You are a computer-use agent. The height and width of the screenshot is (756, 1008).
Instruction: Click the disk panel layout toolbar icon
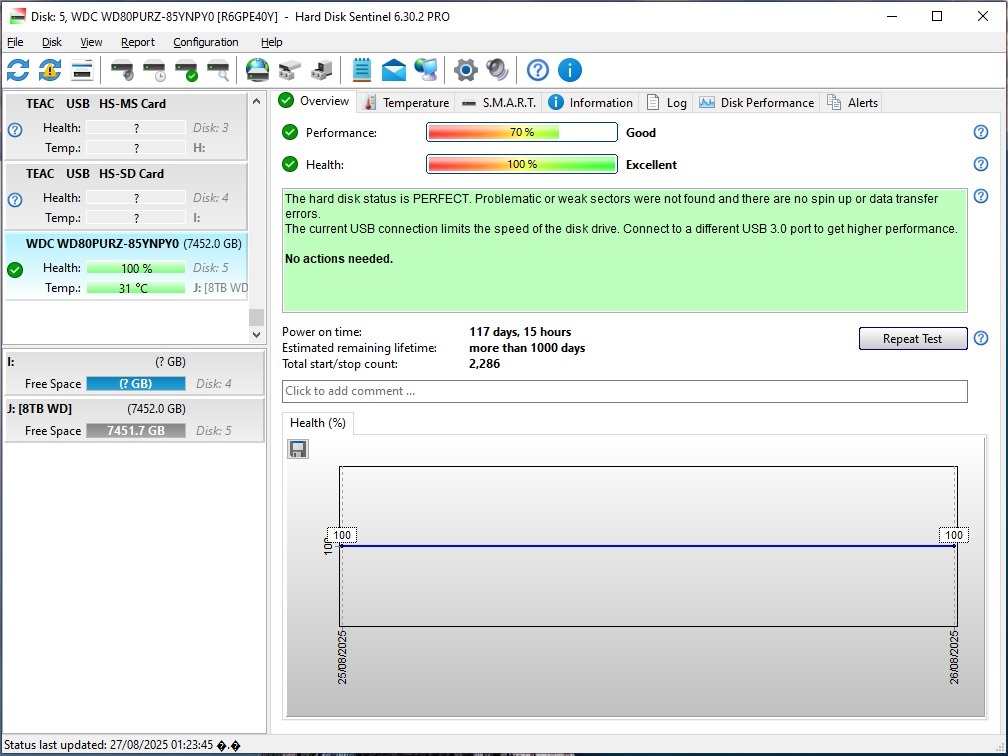pos(82,70)
